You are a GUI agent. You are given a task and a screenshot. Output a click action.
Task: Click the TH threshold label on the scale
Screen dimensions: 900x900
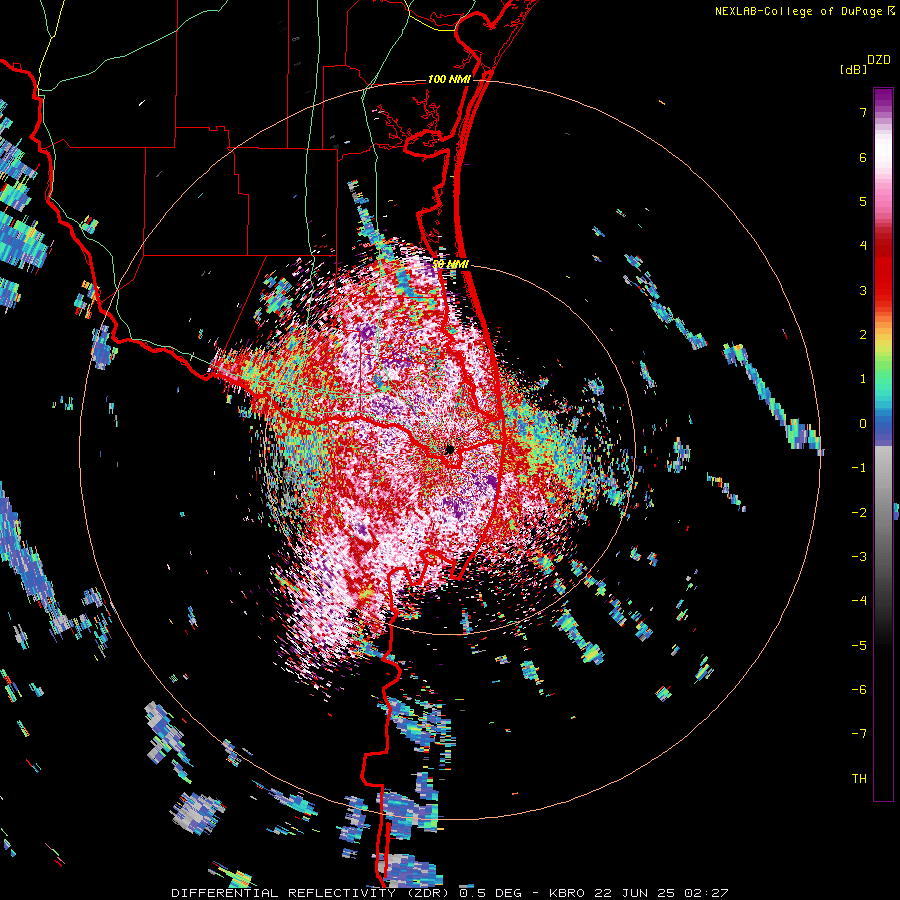tap(859, 778)
